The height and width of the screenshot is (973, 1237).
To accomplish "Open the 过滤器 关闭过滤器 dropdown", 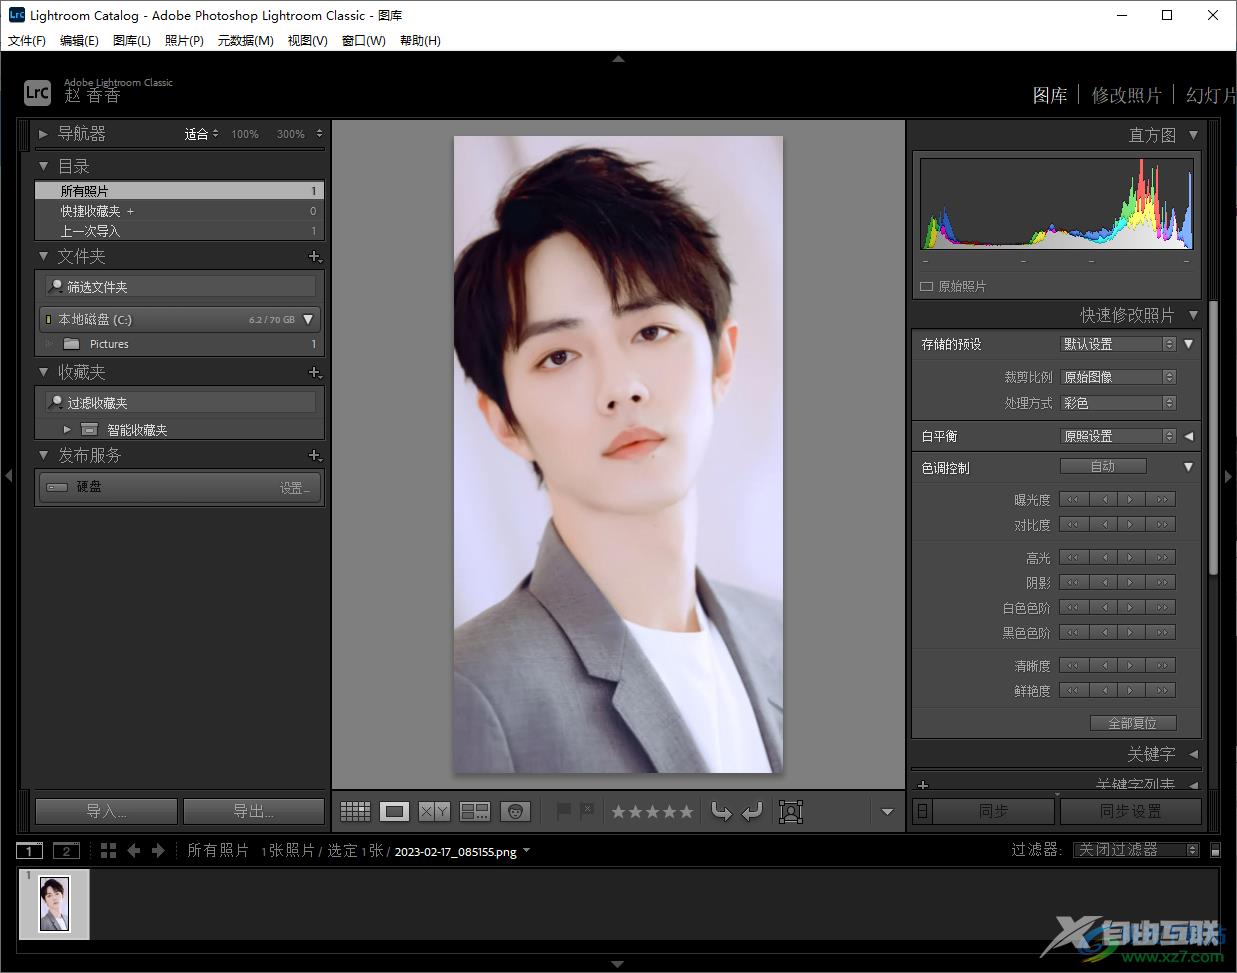I will coord(1137,850).
